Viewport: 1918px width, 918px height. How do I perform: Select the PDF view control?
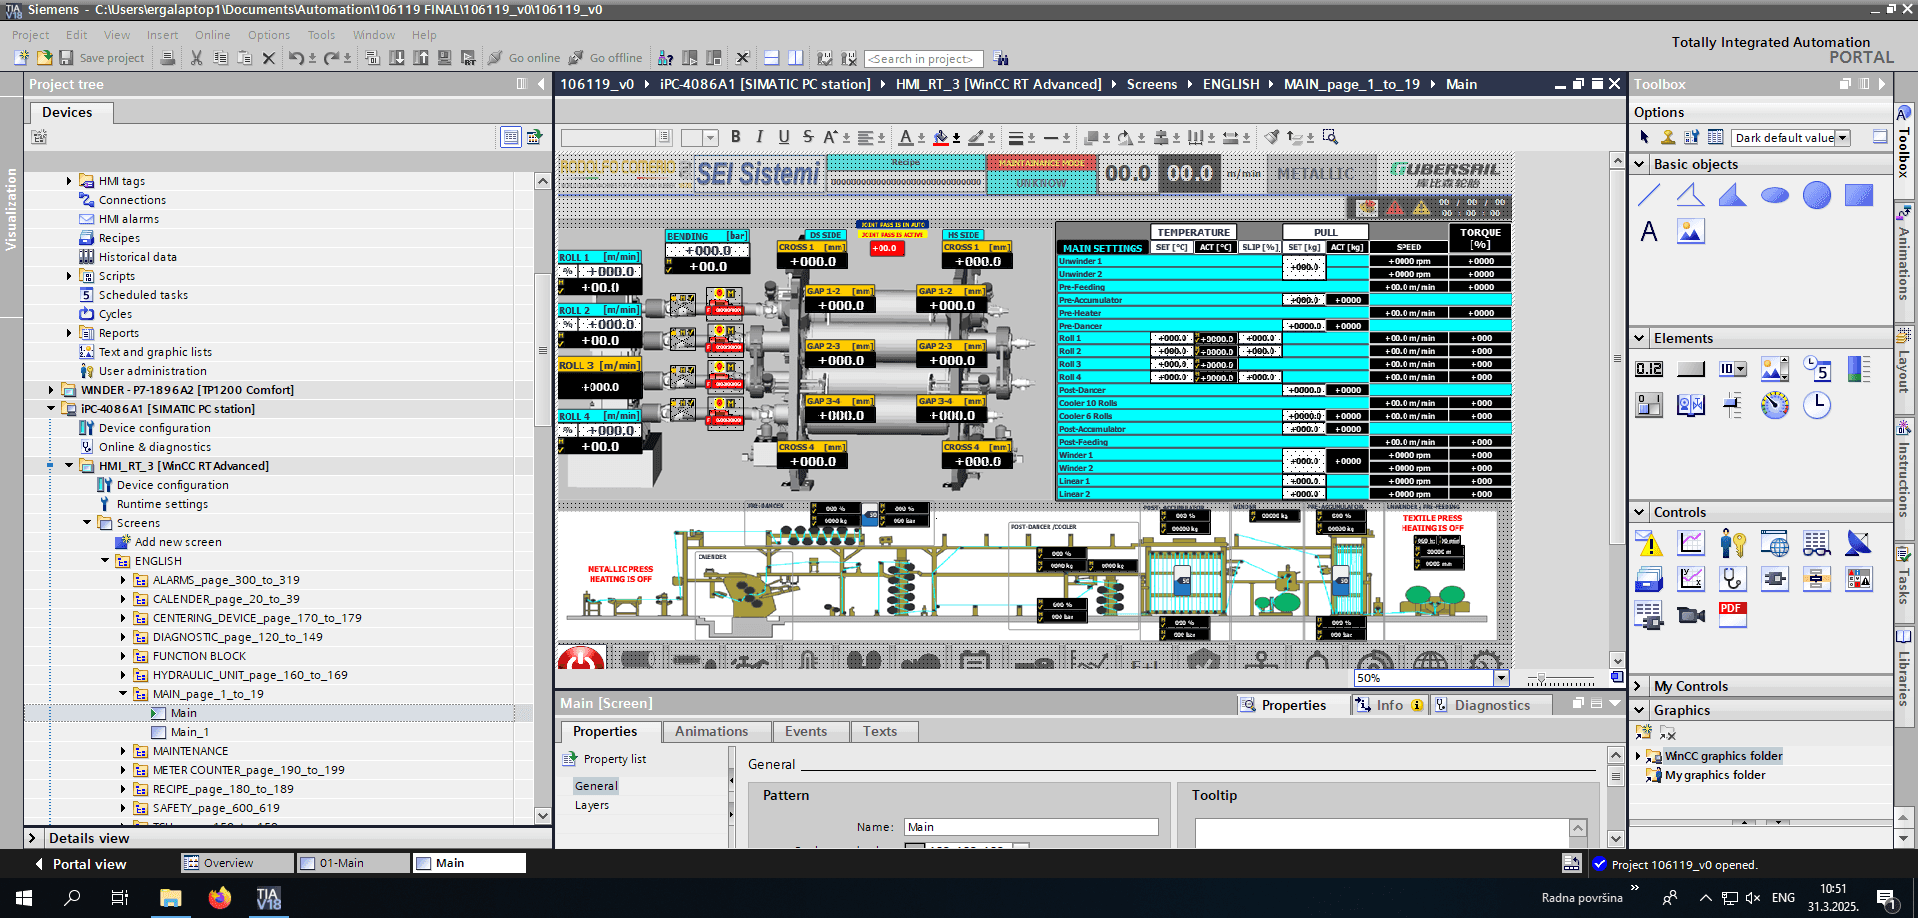click(x=1733, y=614)
